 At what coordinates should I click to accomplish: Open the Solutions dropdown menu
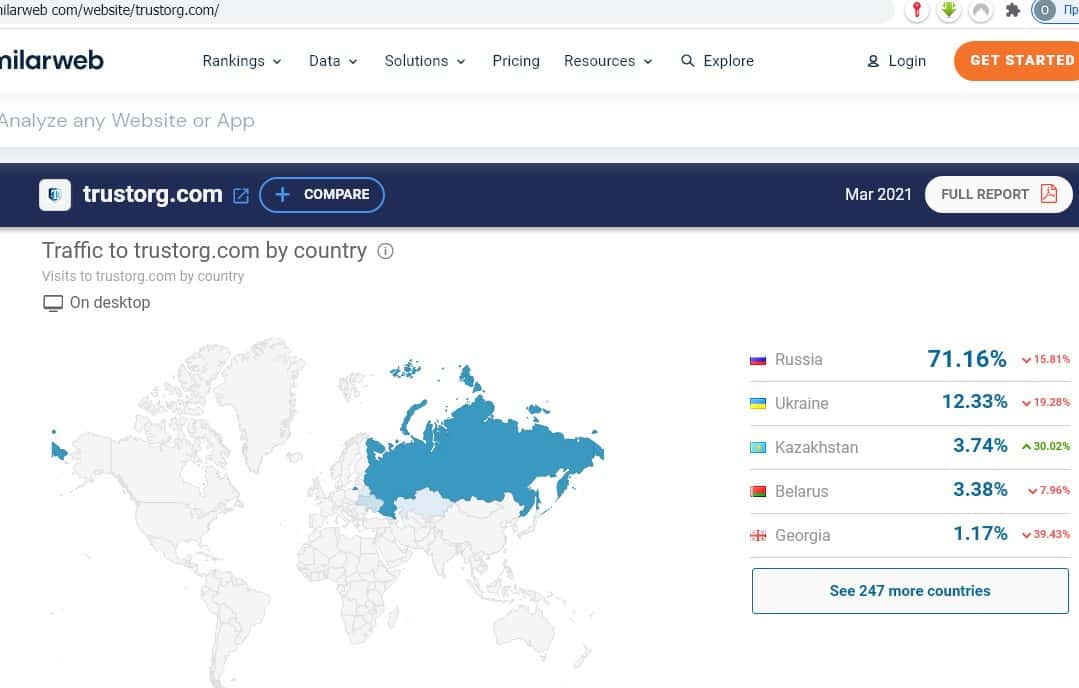(x=425, y=61)
